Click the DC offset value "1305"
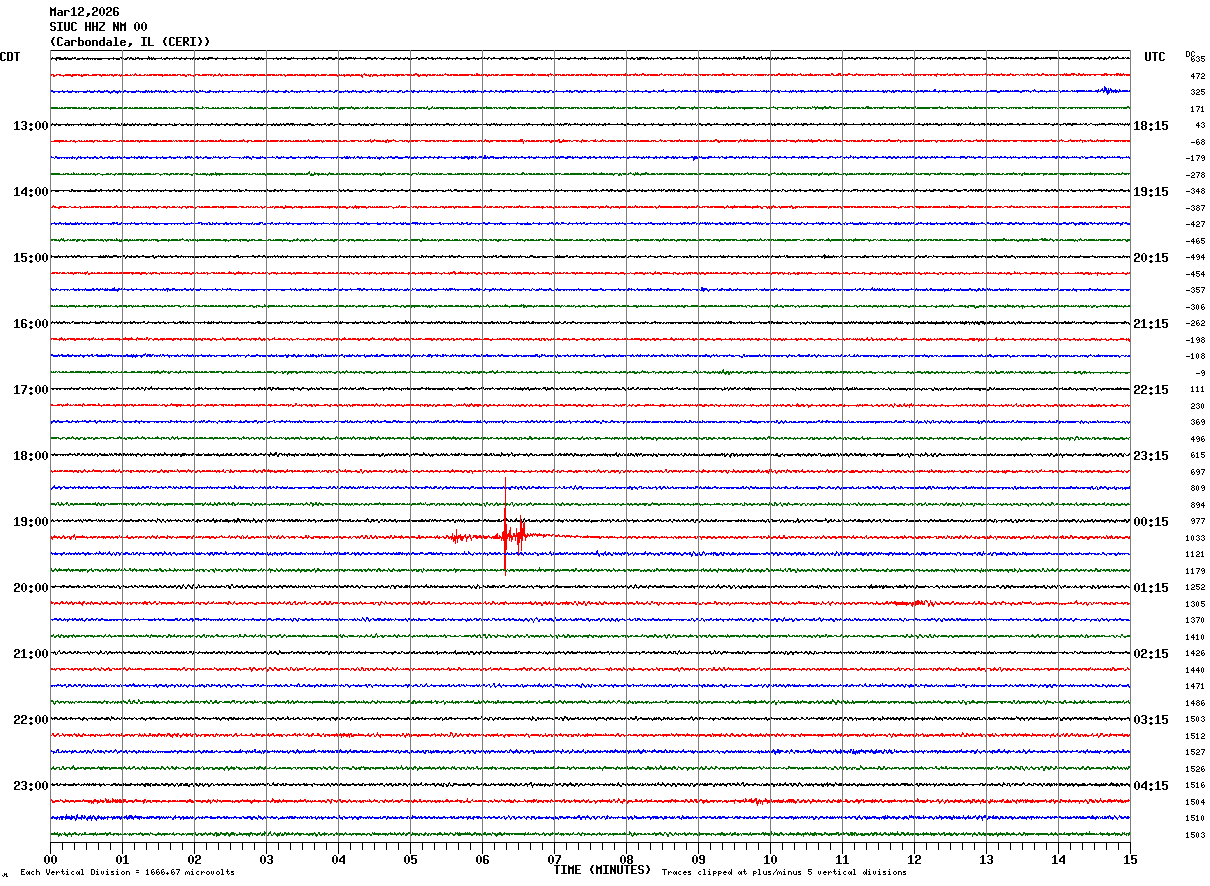This screenshot has height=886, width=1210. tap(1195, 604)
